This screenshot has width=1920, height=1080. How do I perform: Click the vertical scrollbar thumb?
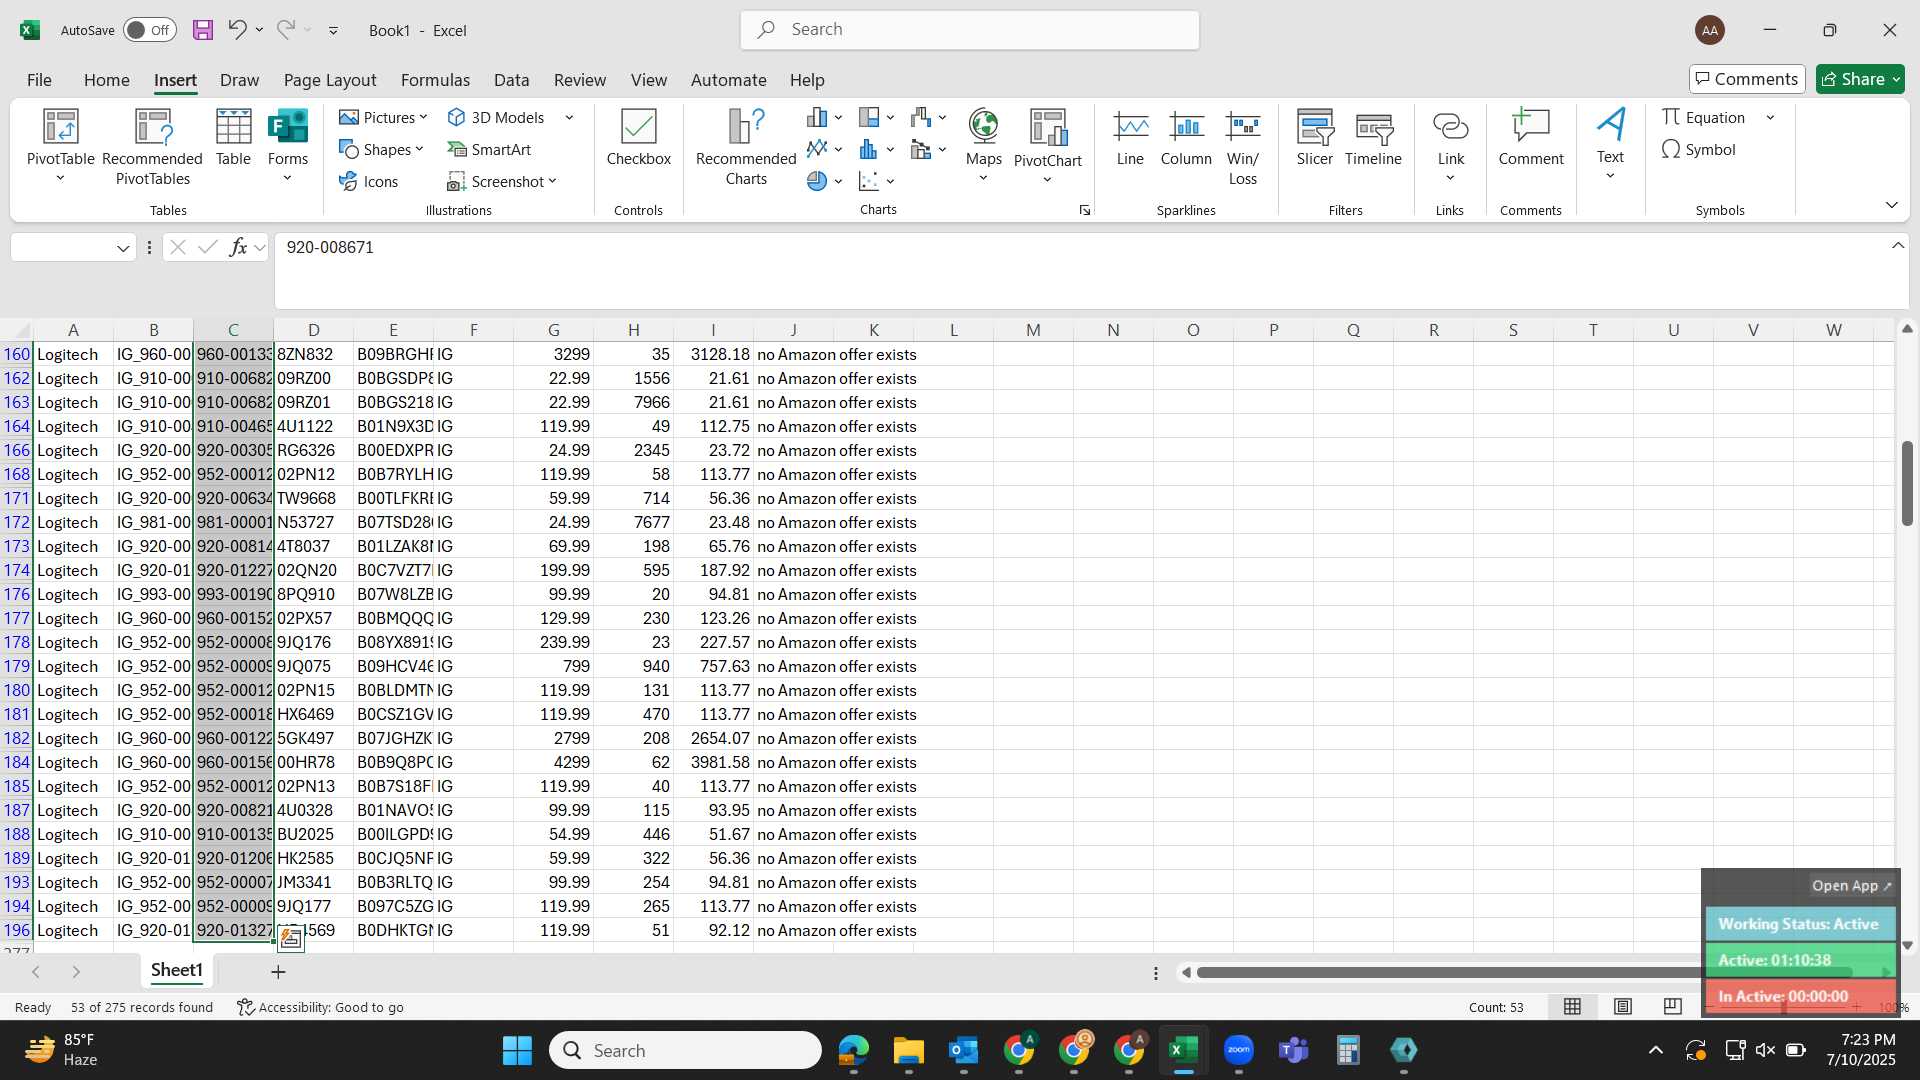(x=1907, y=483)
